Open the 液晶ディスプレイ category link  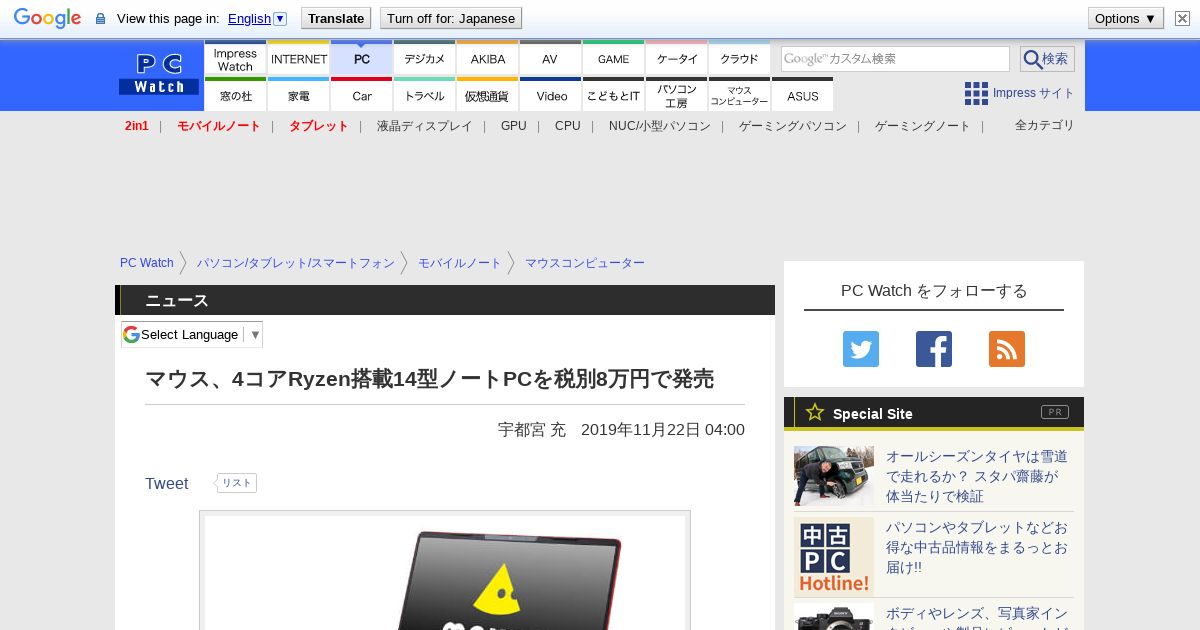coord(424,126)
